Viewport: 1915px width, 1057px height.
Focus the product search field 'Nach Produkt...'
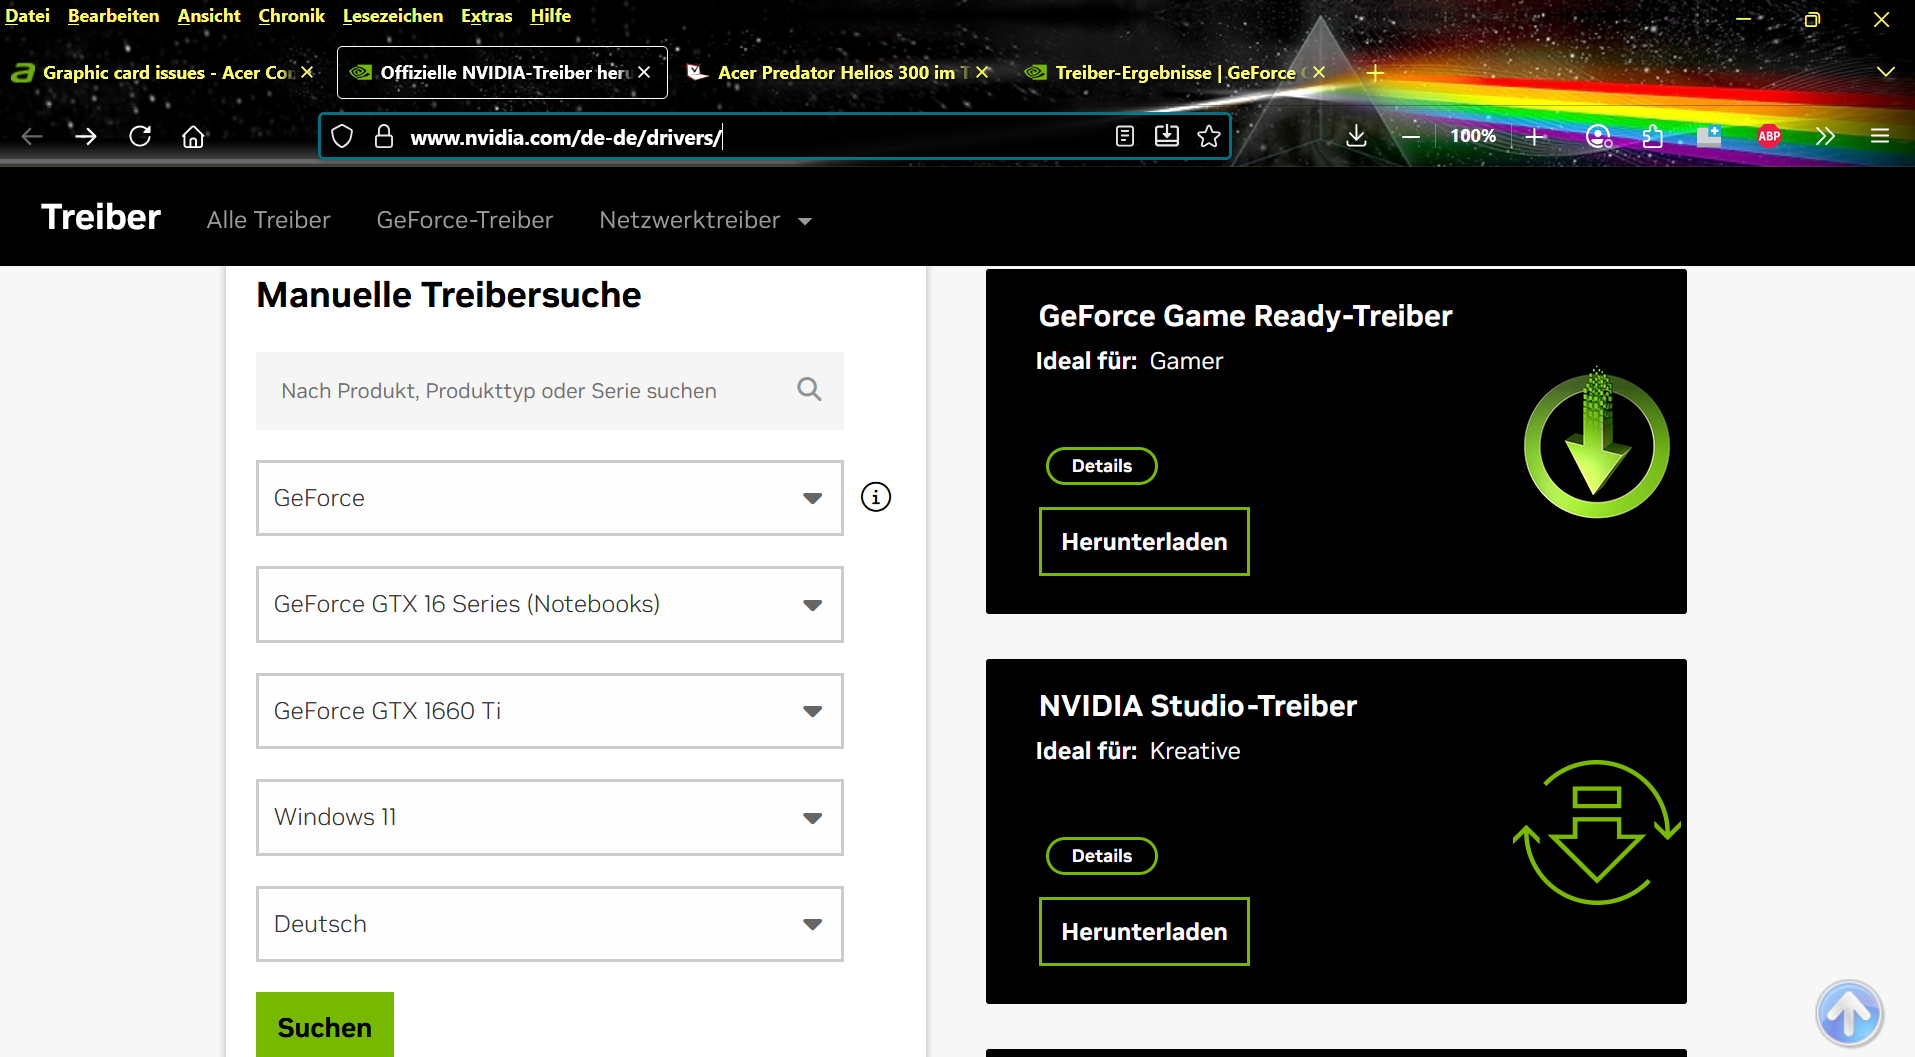(550, 391)
